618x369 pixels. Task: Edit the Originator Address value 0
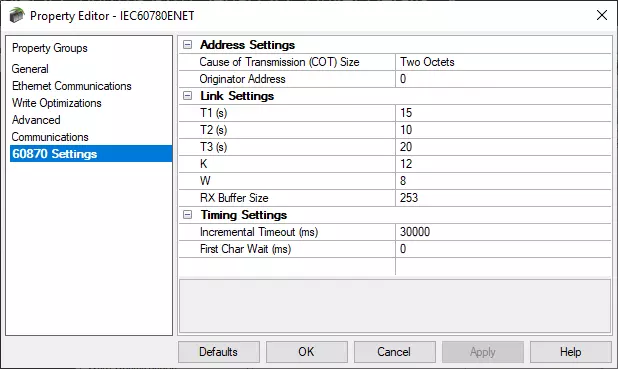pyautogui.click(x=503, y=79)
